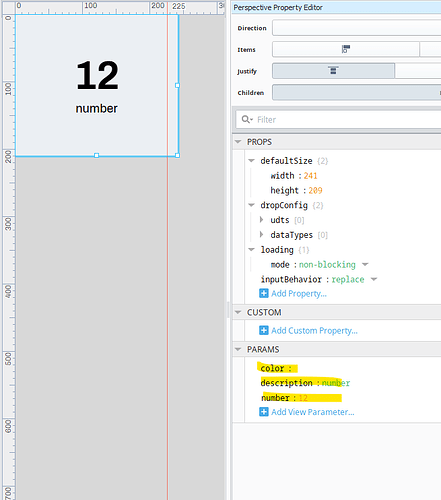This screenshot has height=500, width=441.
Task: Open the inputBehavior replace dropdown
Action: tap(374, 279)
